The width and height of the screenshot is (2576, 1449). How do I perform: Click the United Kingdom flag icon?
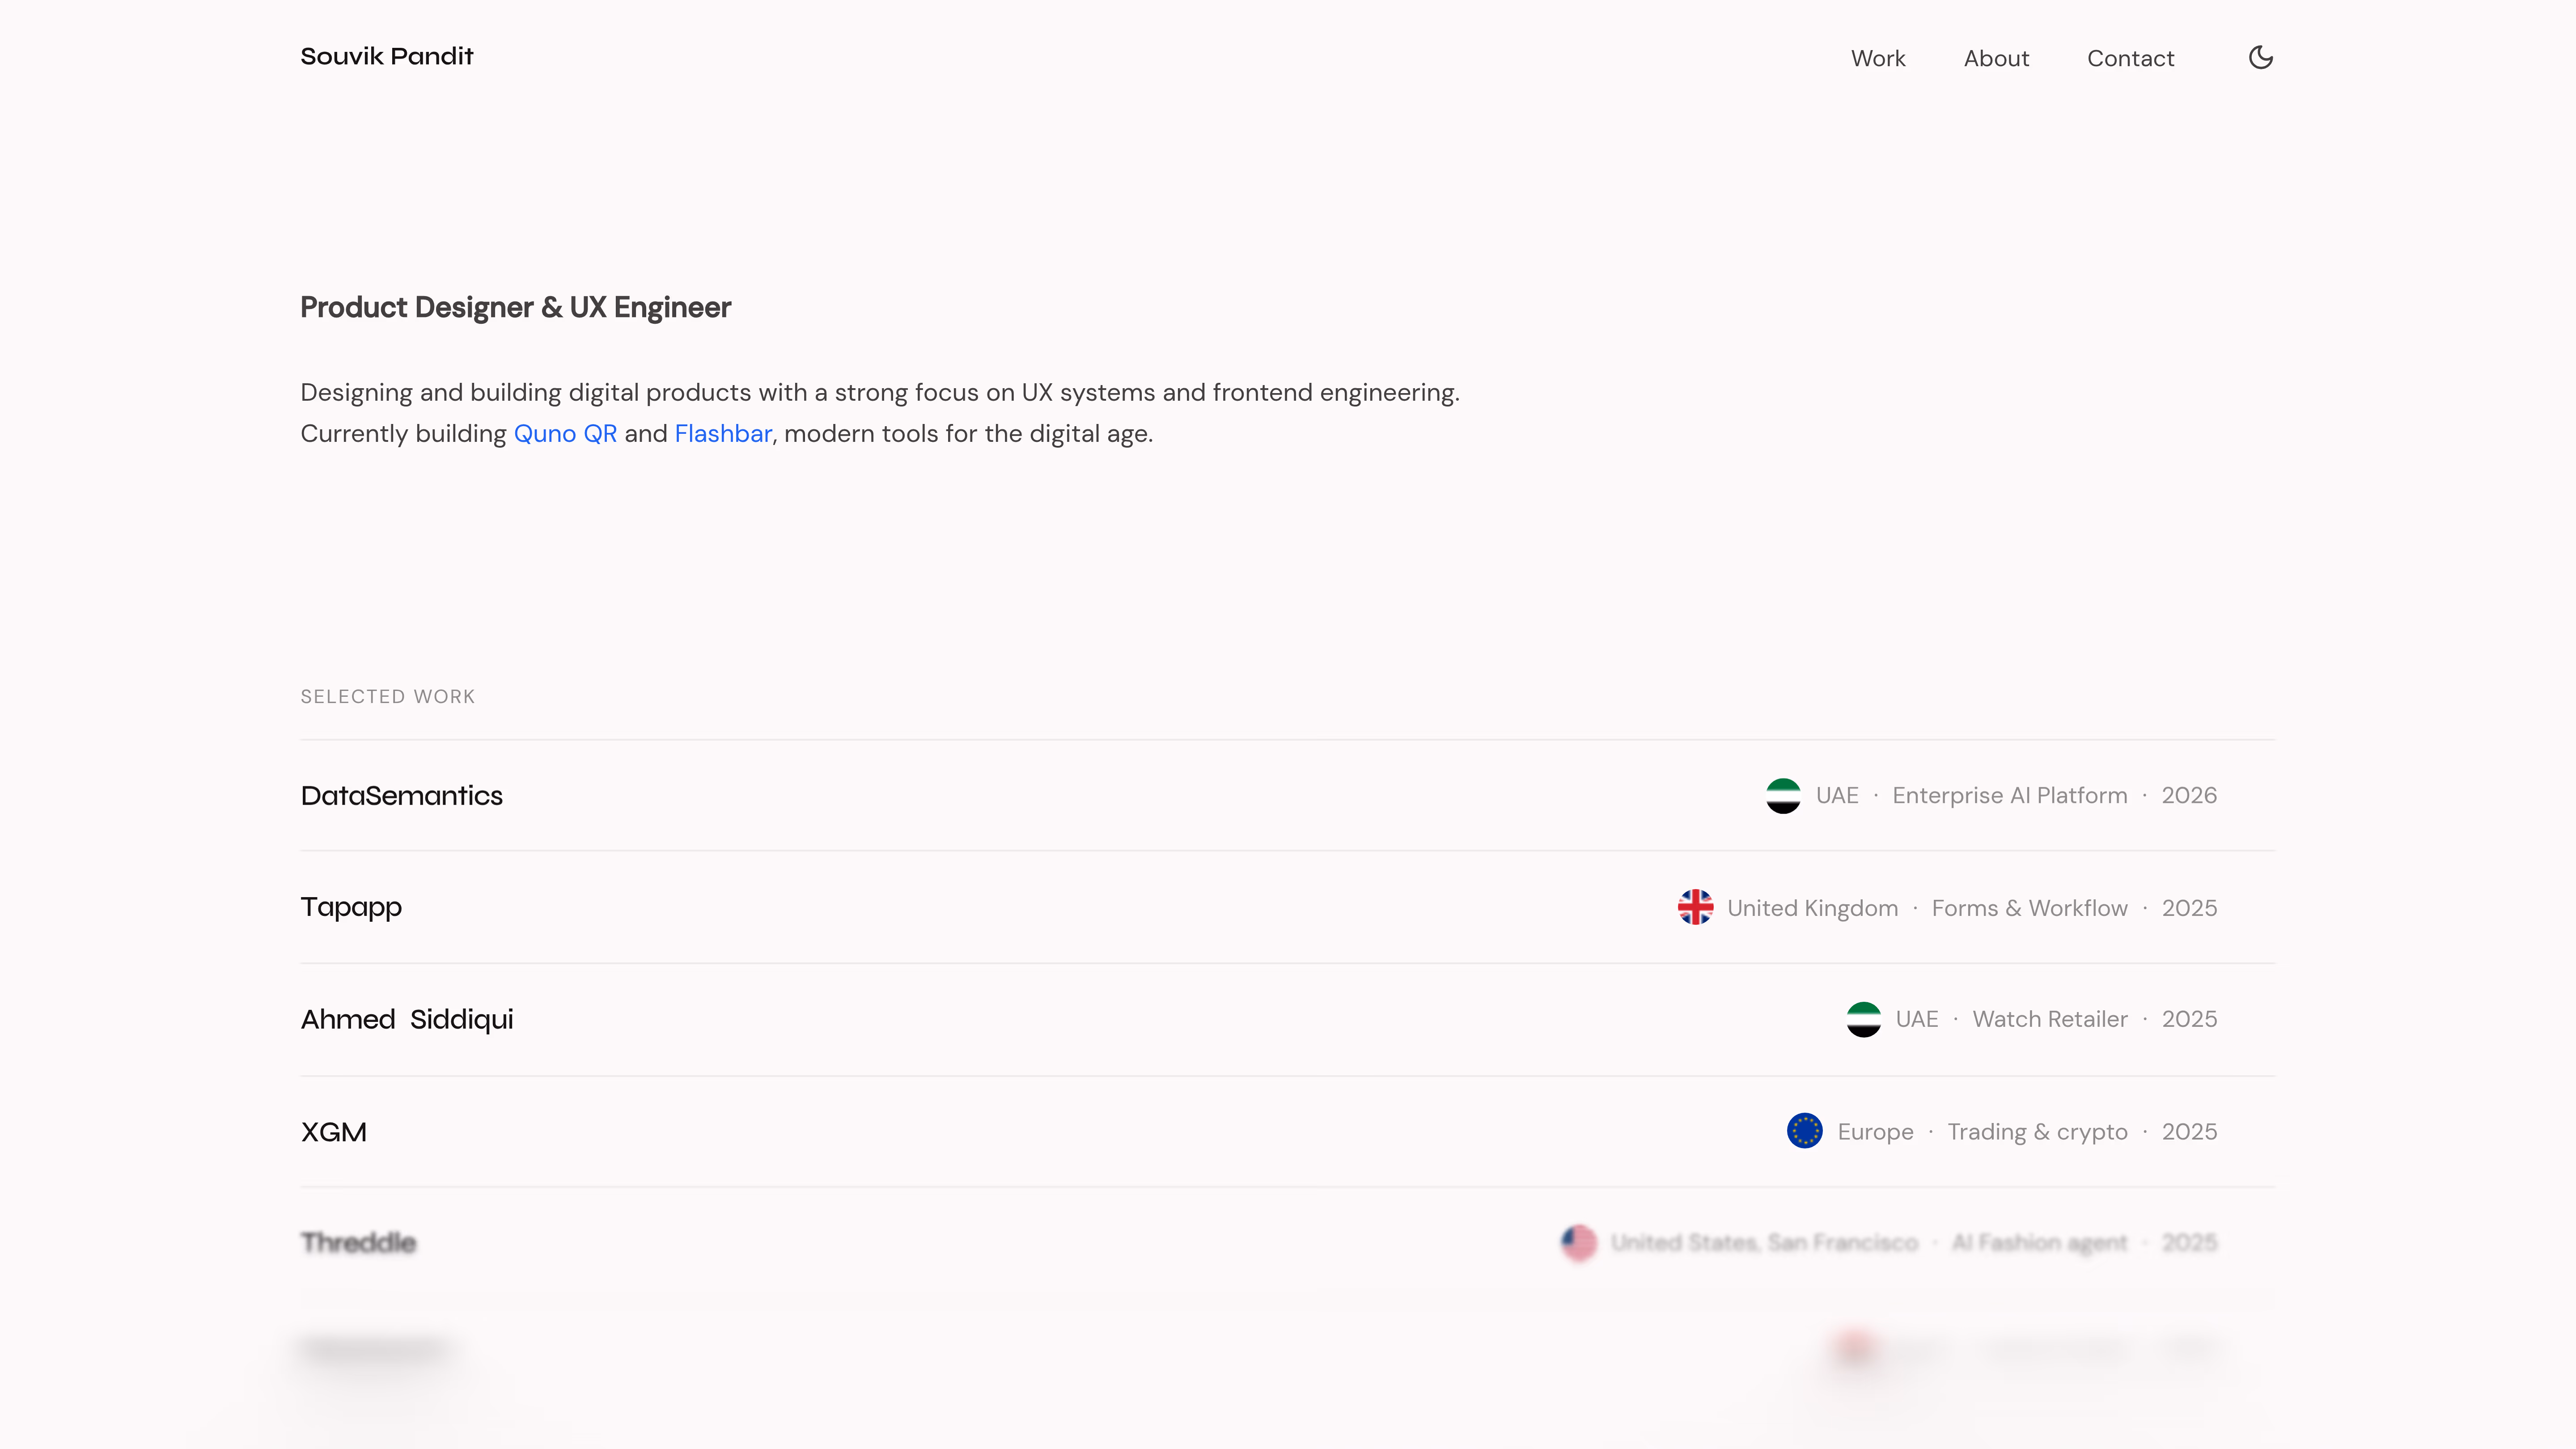click(x=1695, y=907)
